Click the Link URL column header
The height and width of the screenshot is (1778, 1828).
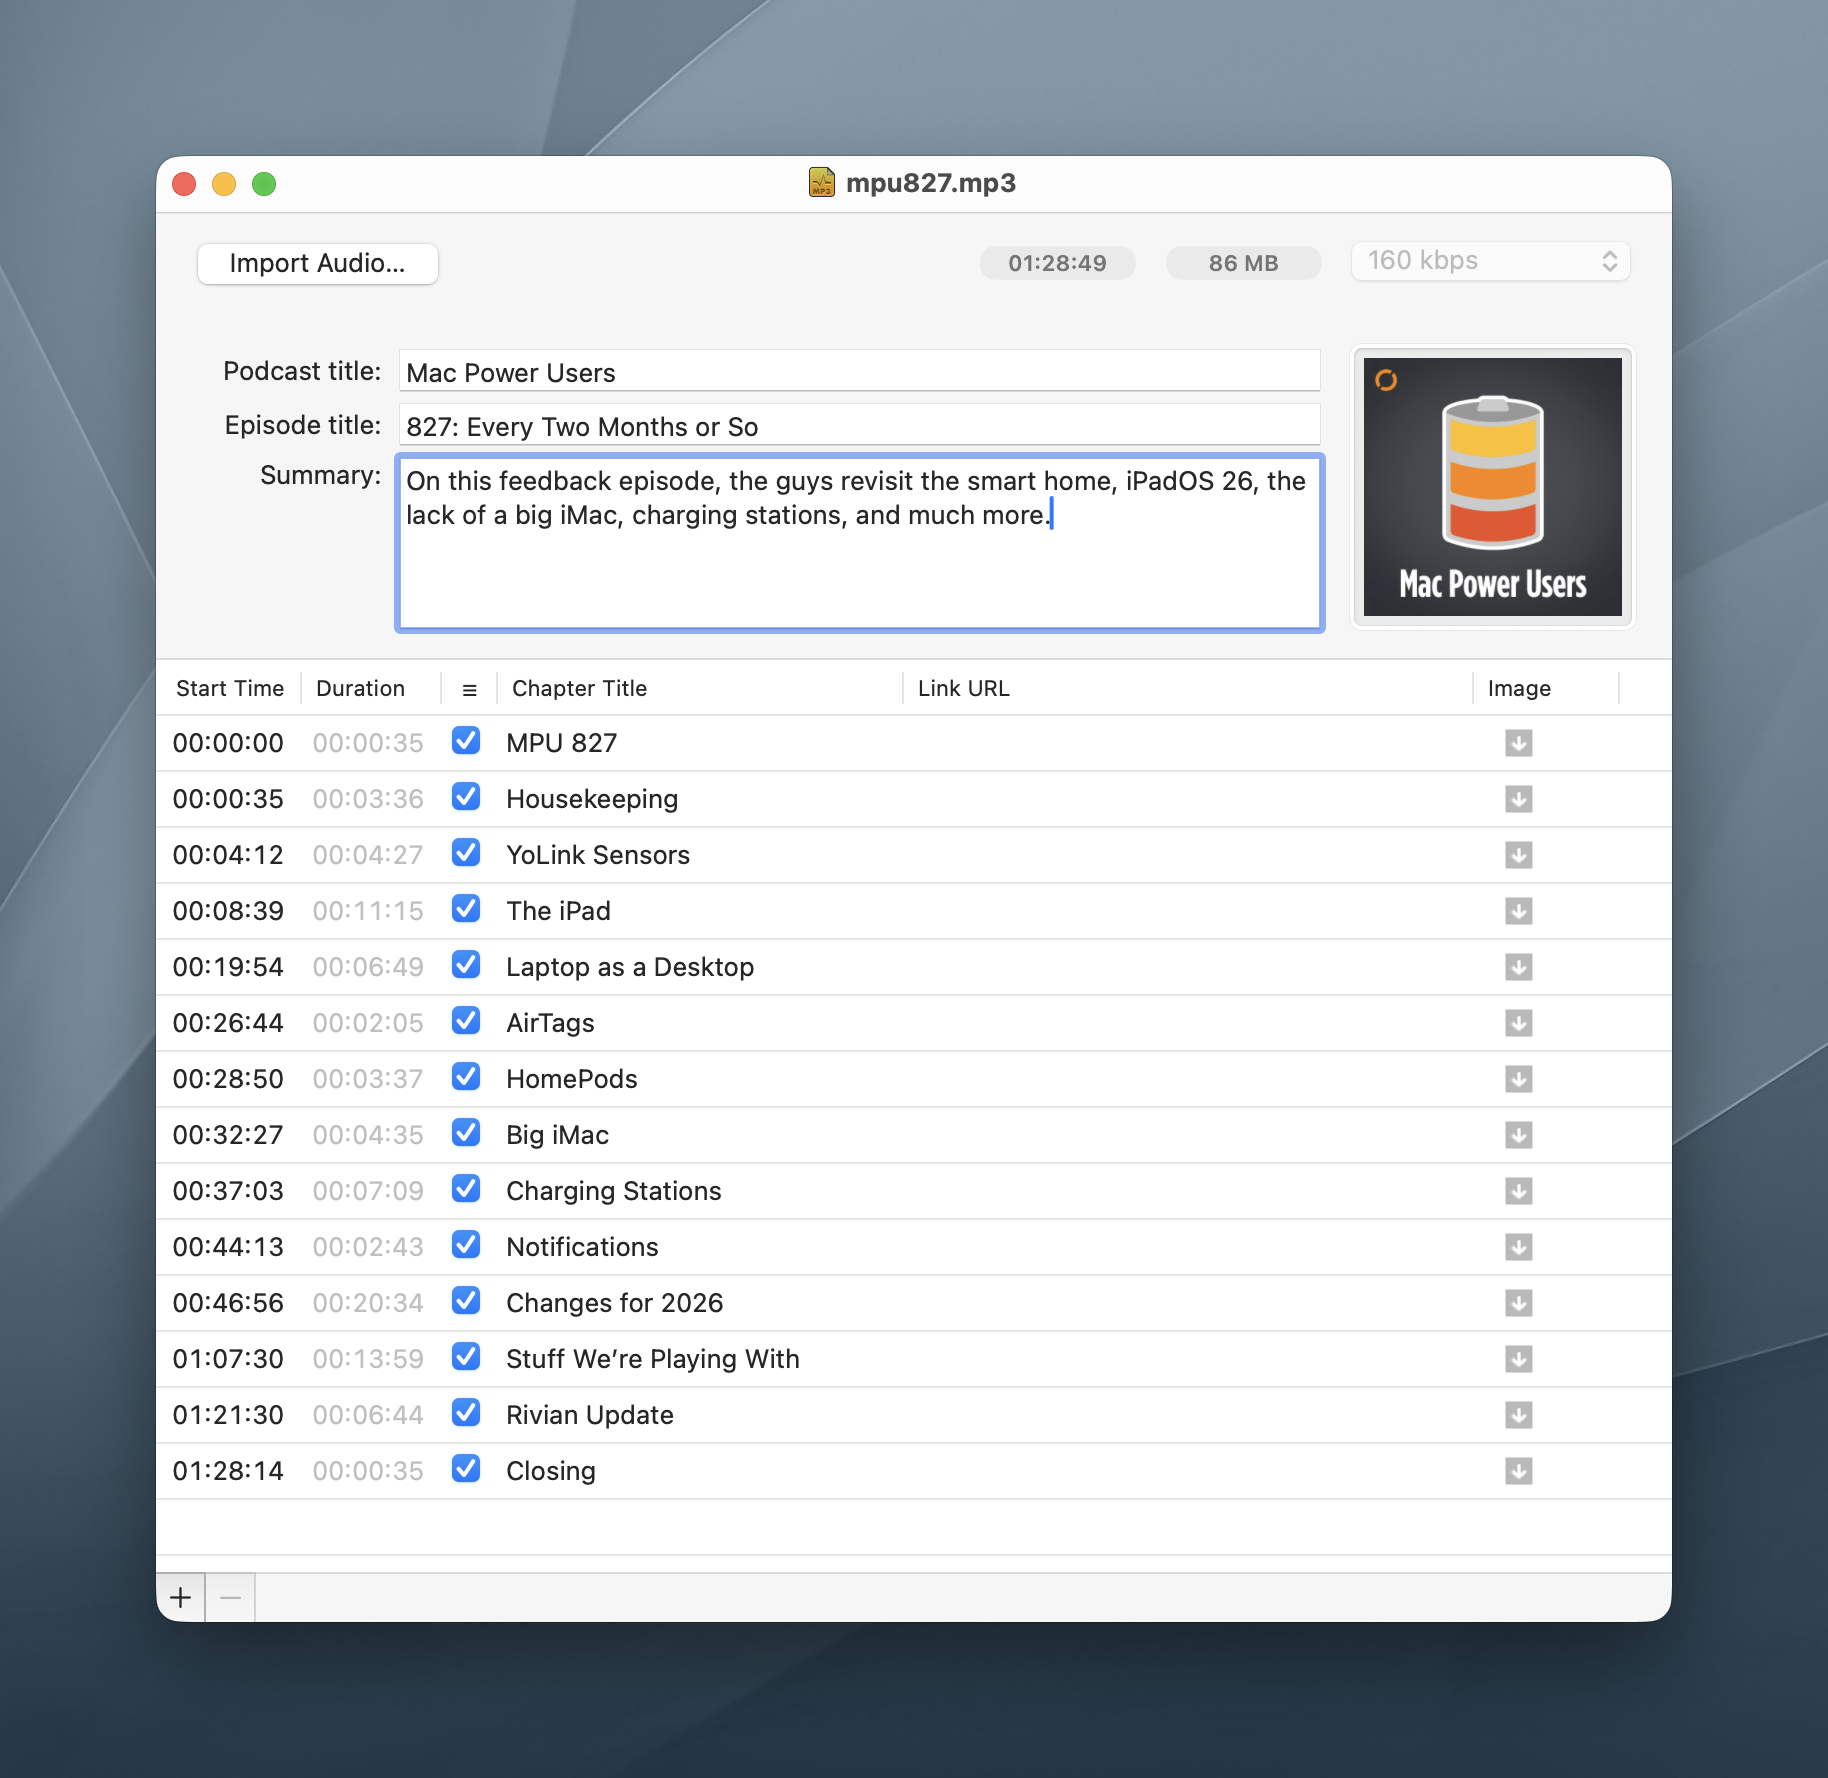964,688
